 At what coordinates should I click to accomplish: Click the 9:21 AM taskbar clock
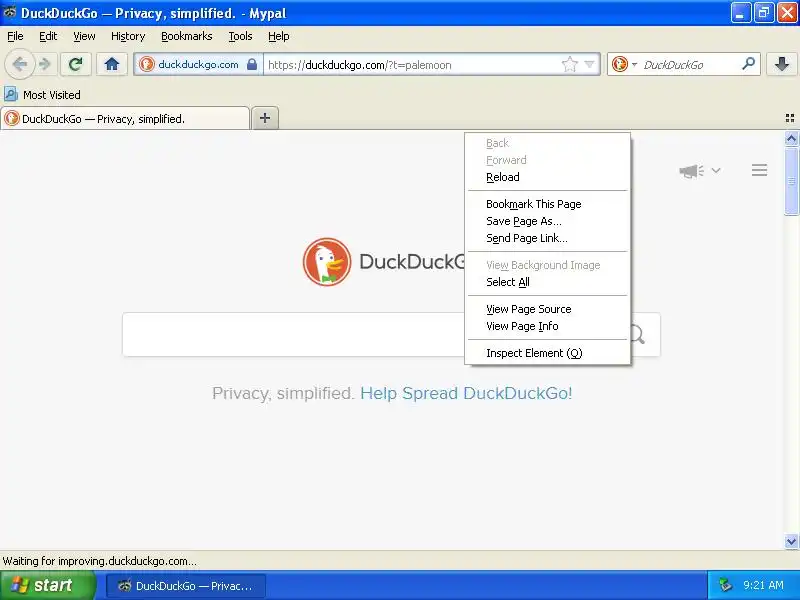coord(763,585)
